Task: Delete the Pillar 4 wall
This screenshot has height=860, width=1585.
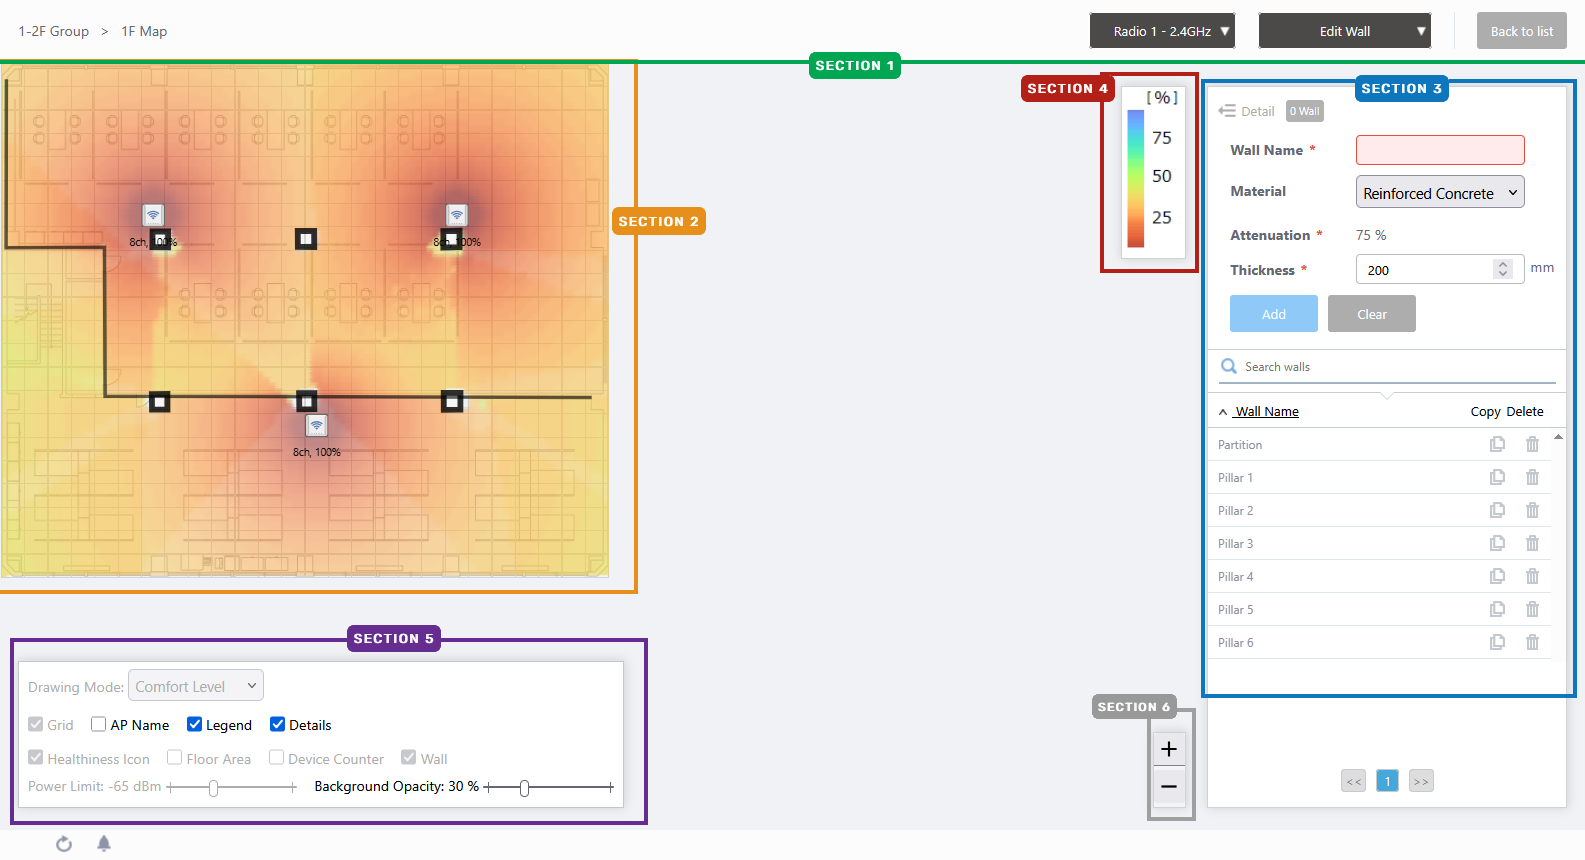Action: click(1532, 576)
